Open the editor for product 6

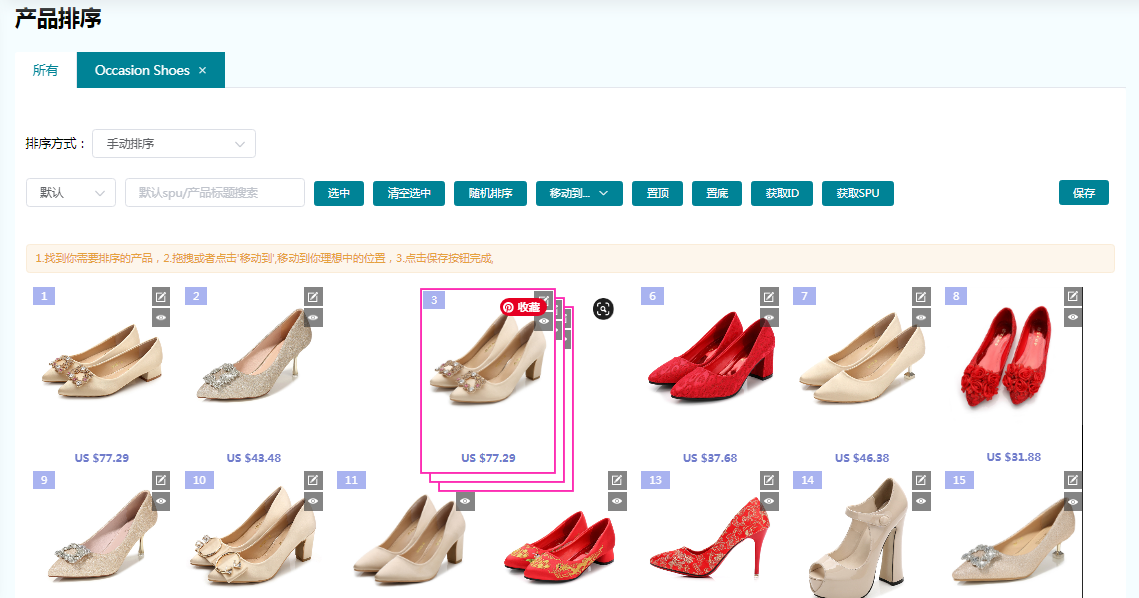[769, 296]
